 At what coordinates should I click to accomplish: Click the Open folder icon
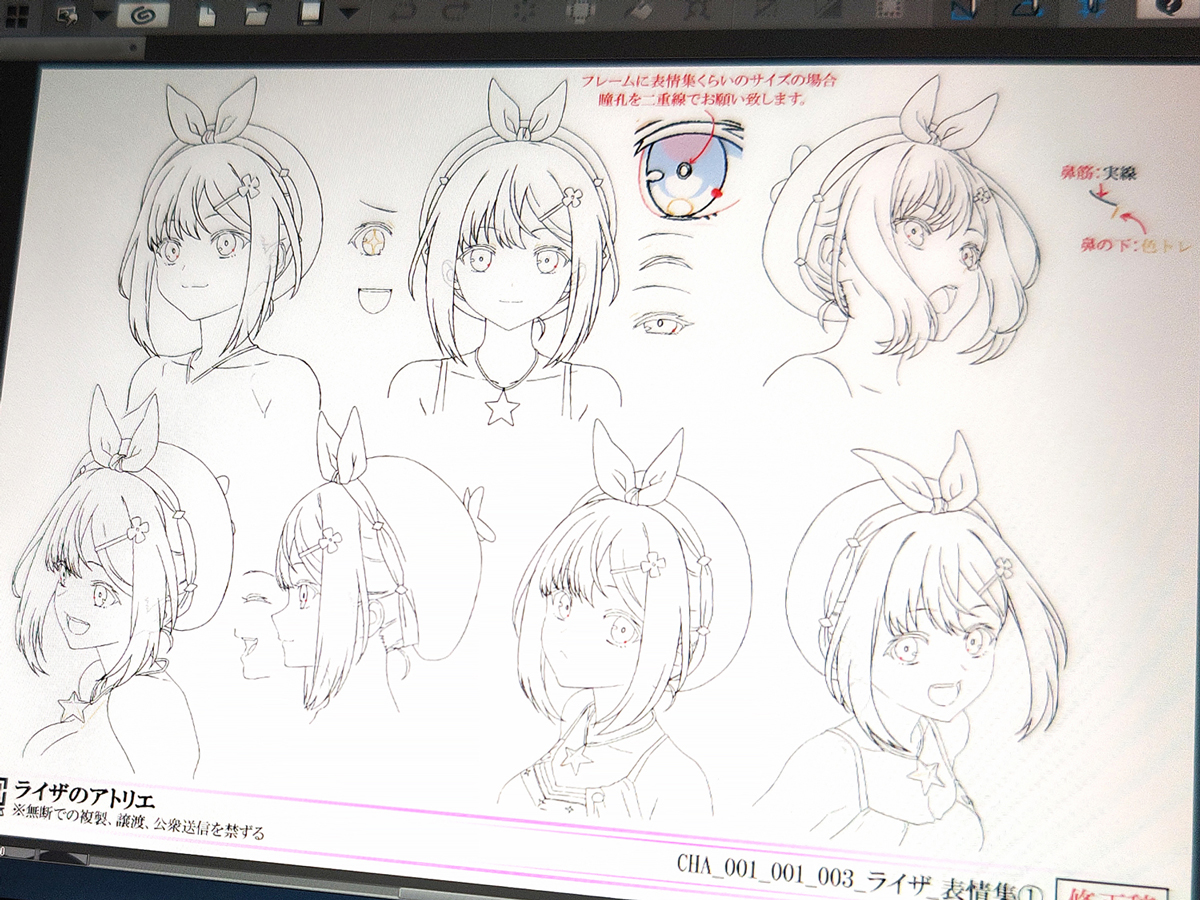click(x=258, y=15)
